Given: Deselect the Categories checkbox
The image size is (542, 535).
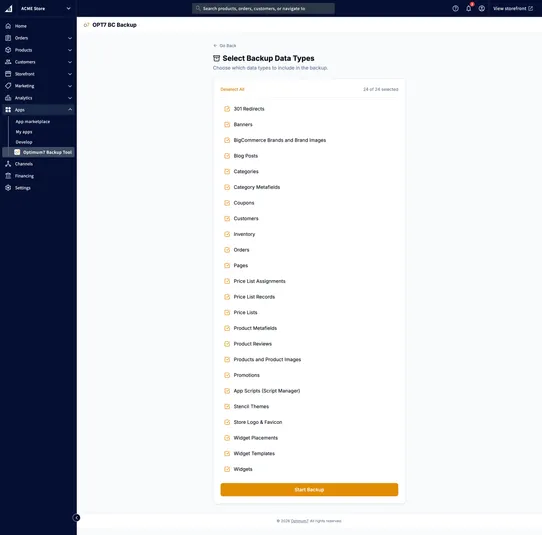Looking at the screenshot, I should (227, 171).
